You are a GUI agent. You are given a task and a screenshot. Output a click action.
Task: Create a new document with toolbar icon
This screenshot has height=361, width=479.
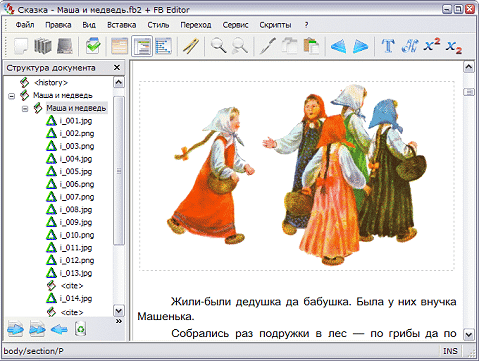click(x=21, y=46)
